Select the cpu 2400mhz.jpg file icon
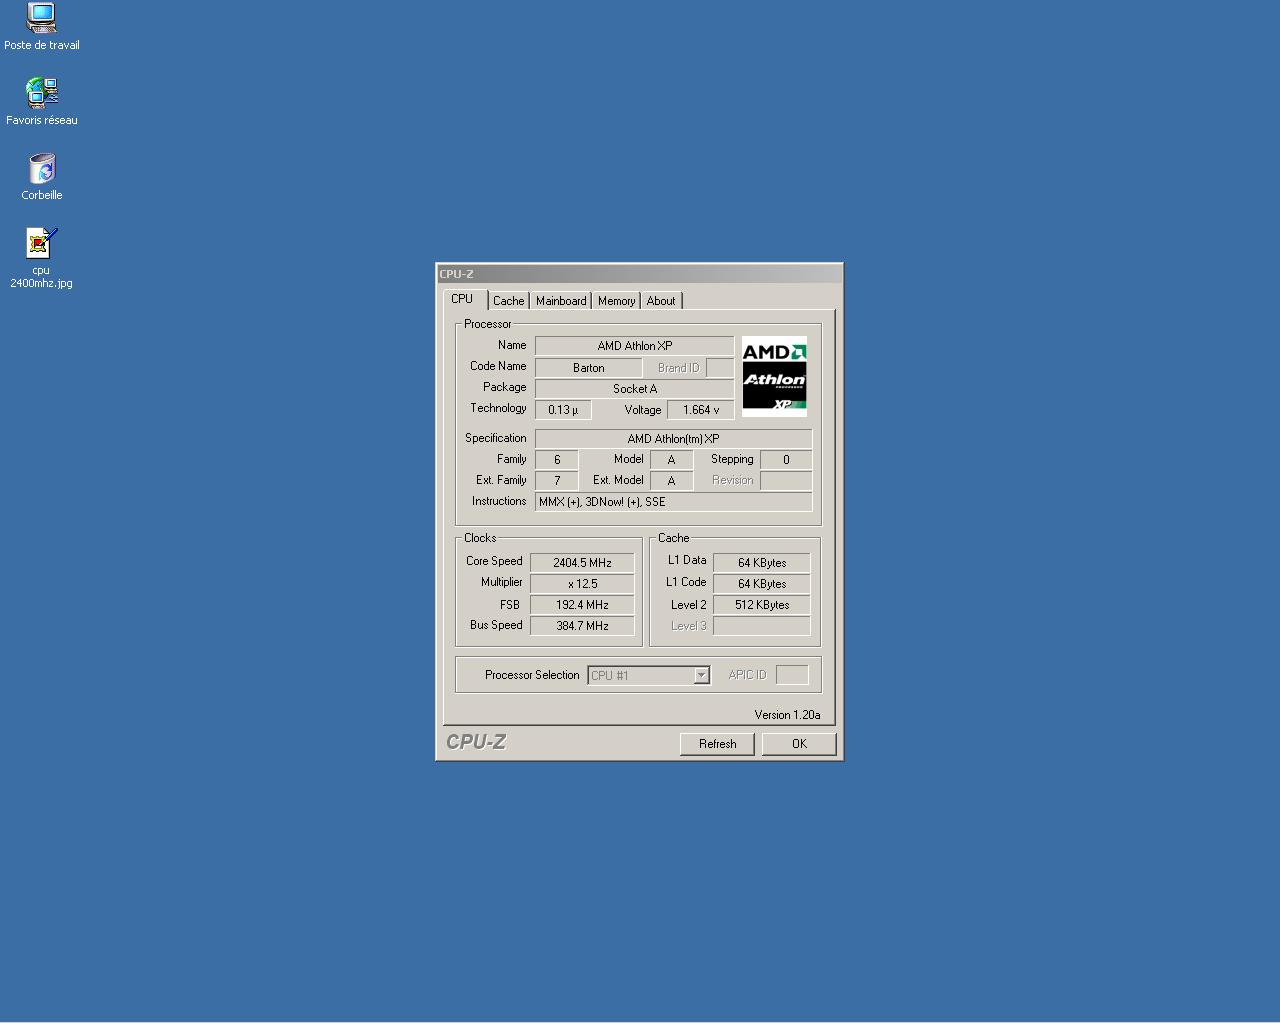1280x1024 pixels. [x=42, y=258]
